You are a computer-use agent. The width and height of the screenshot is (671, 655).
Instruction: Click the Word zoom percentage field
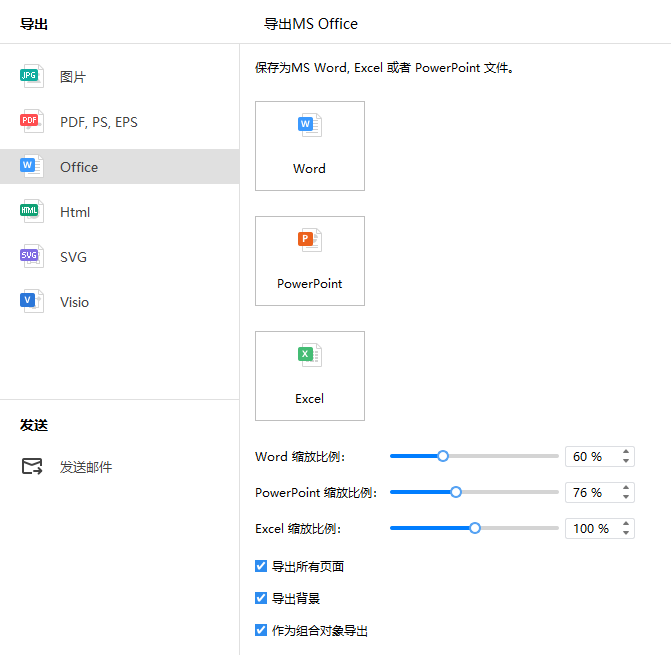(x=600, y=456)
